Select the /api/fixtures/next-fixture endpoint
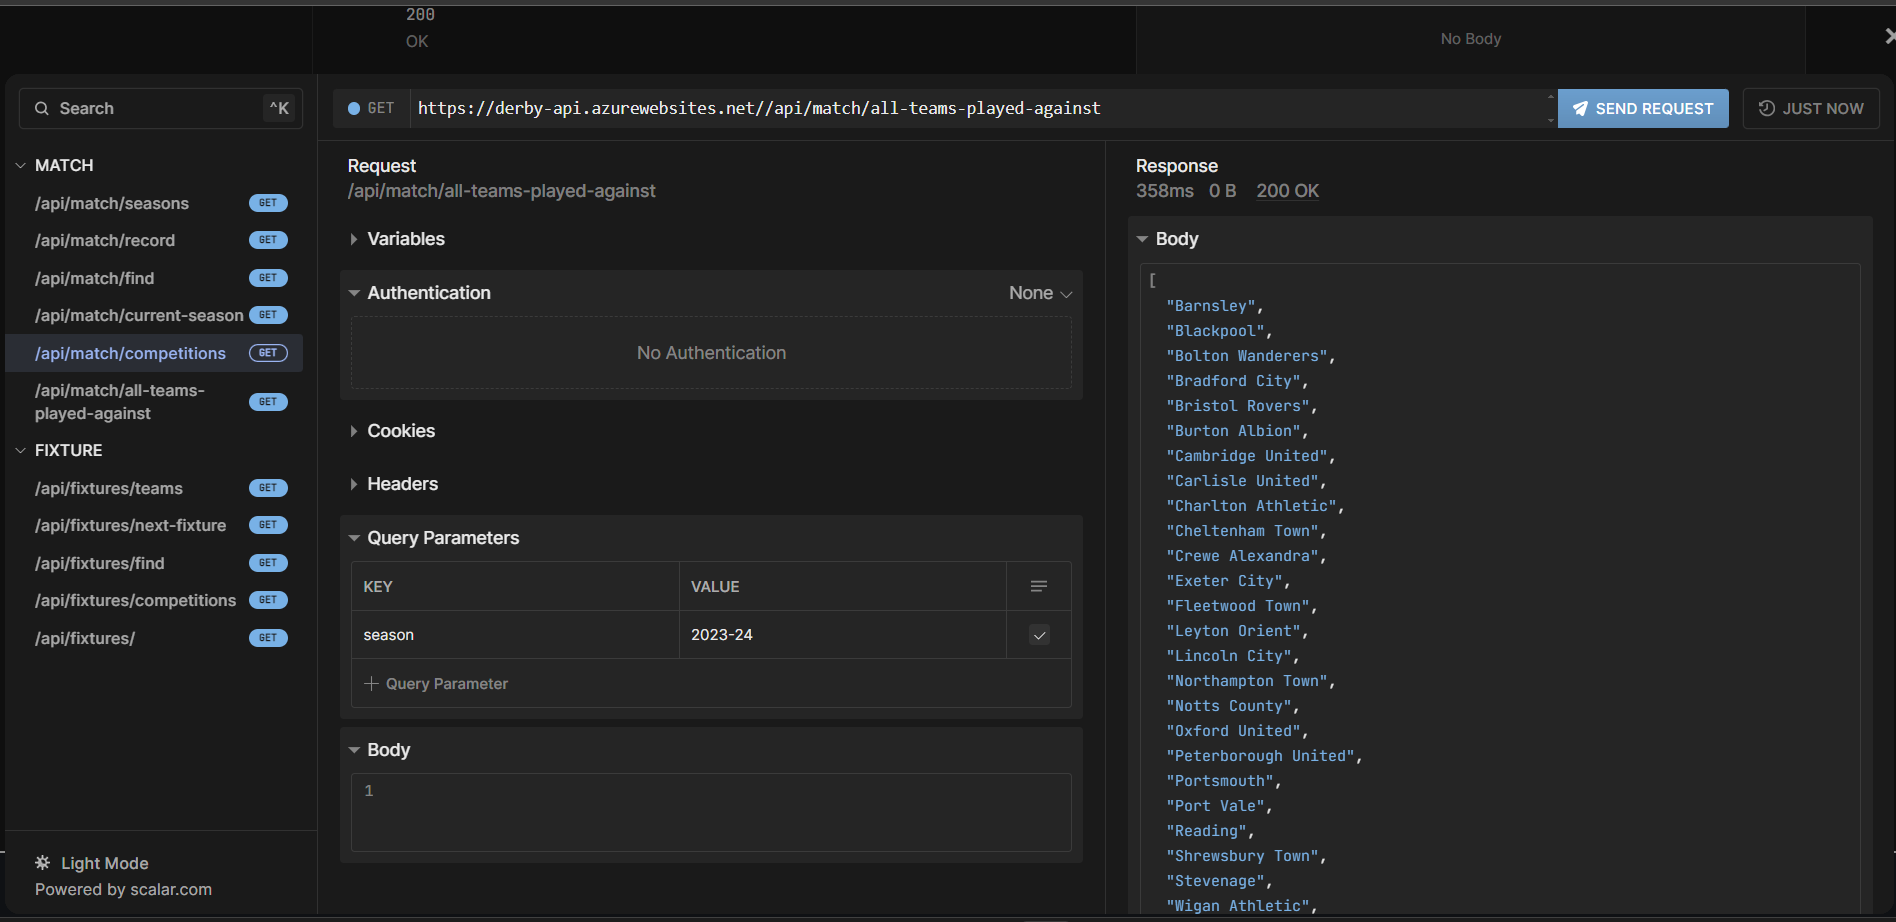 [130, 524]
